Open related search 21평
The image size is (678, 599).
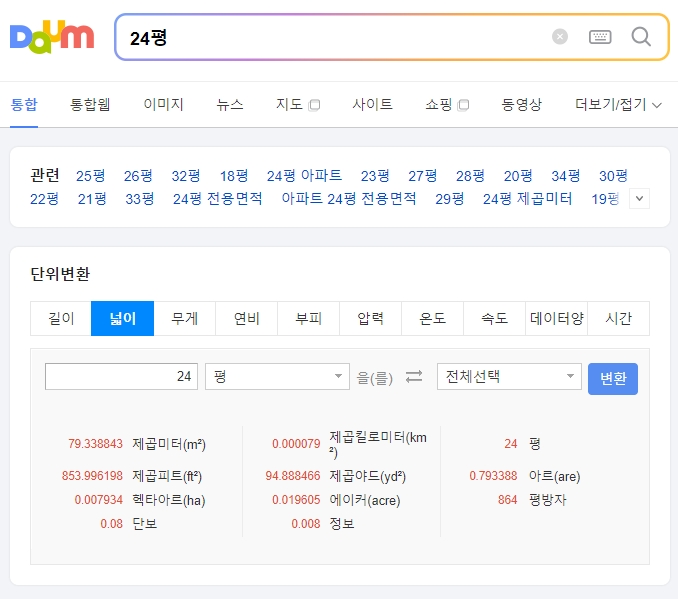(92, 199)
